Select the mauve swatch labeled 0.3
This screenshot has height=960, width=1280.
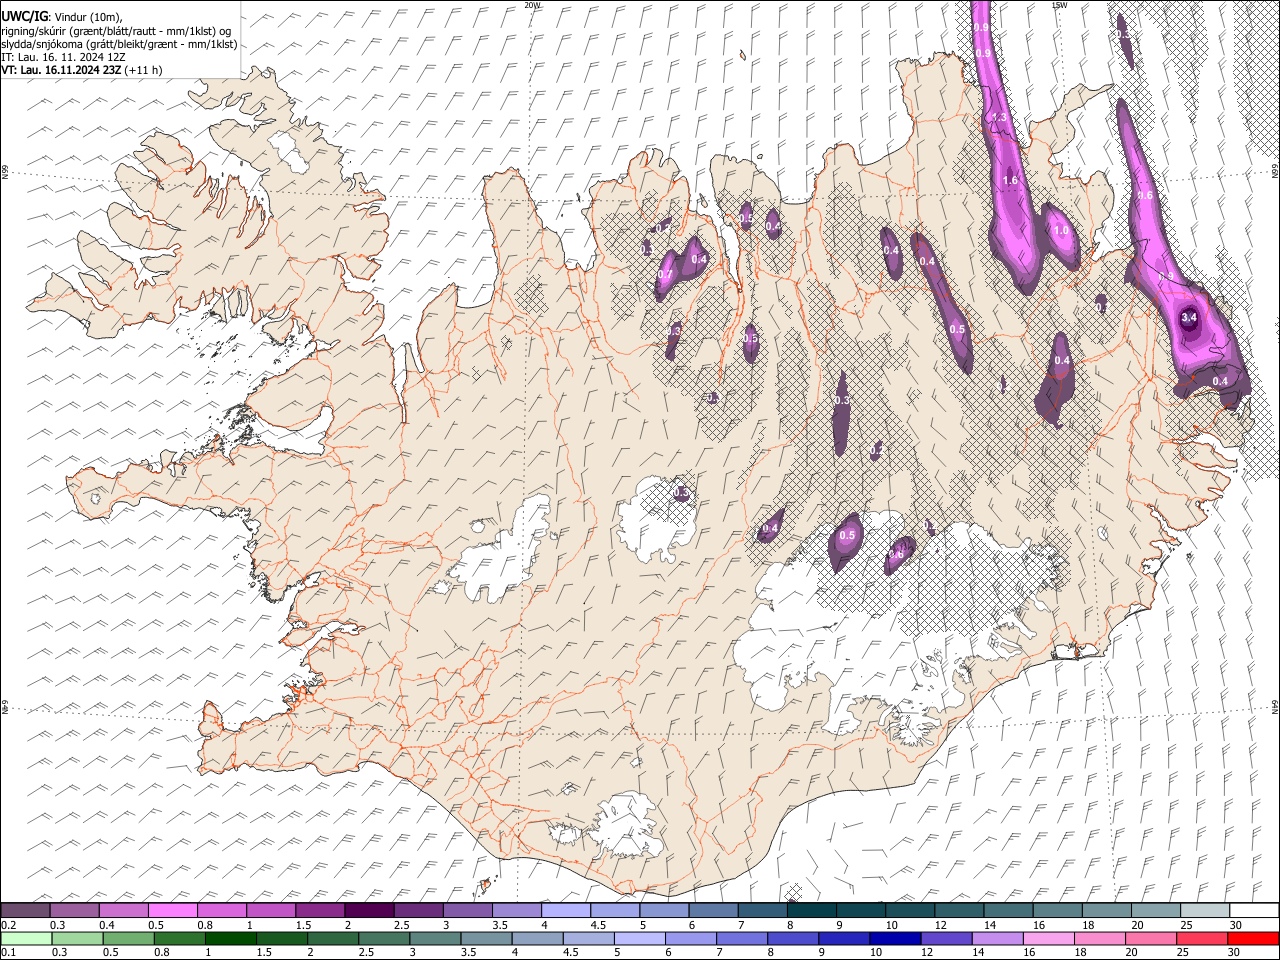75,910
